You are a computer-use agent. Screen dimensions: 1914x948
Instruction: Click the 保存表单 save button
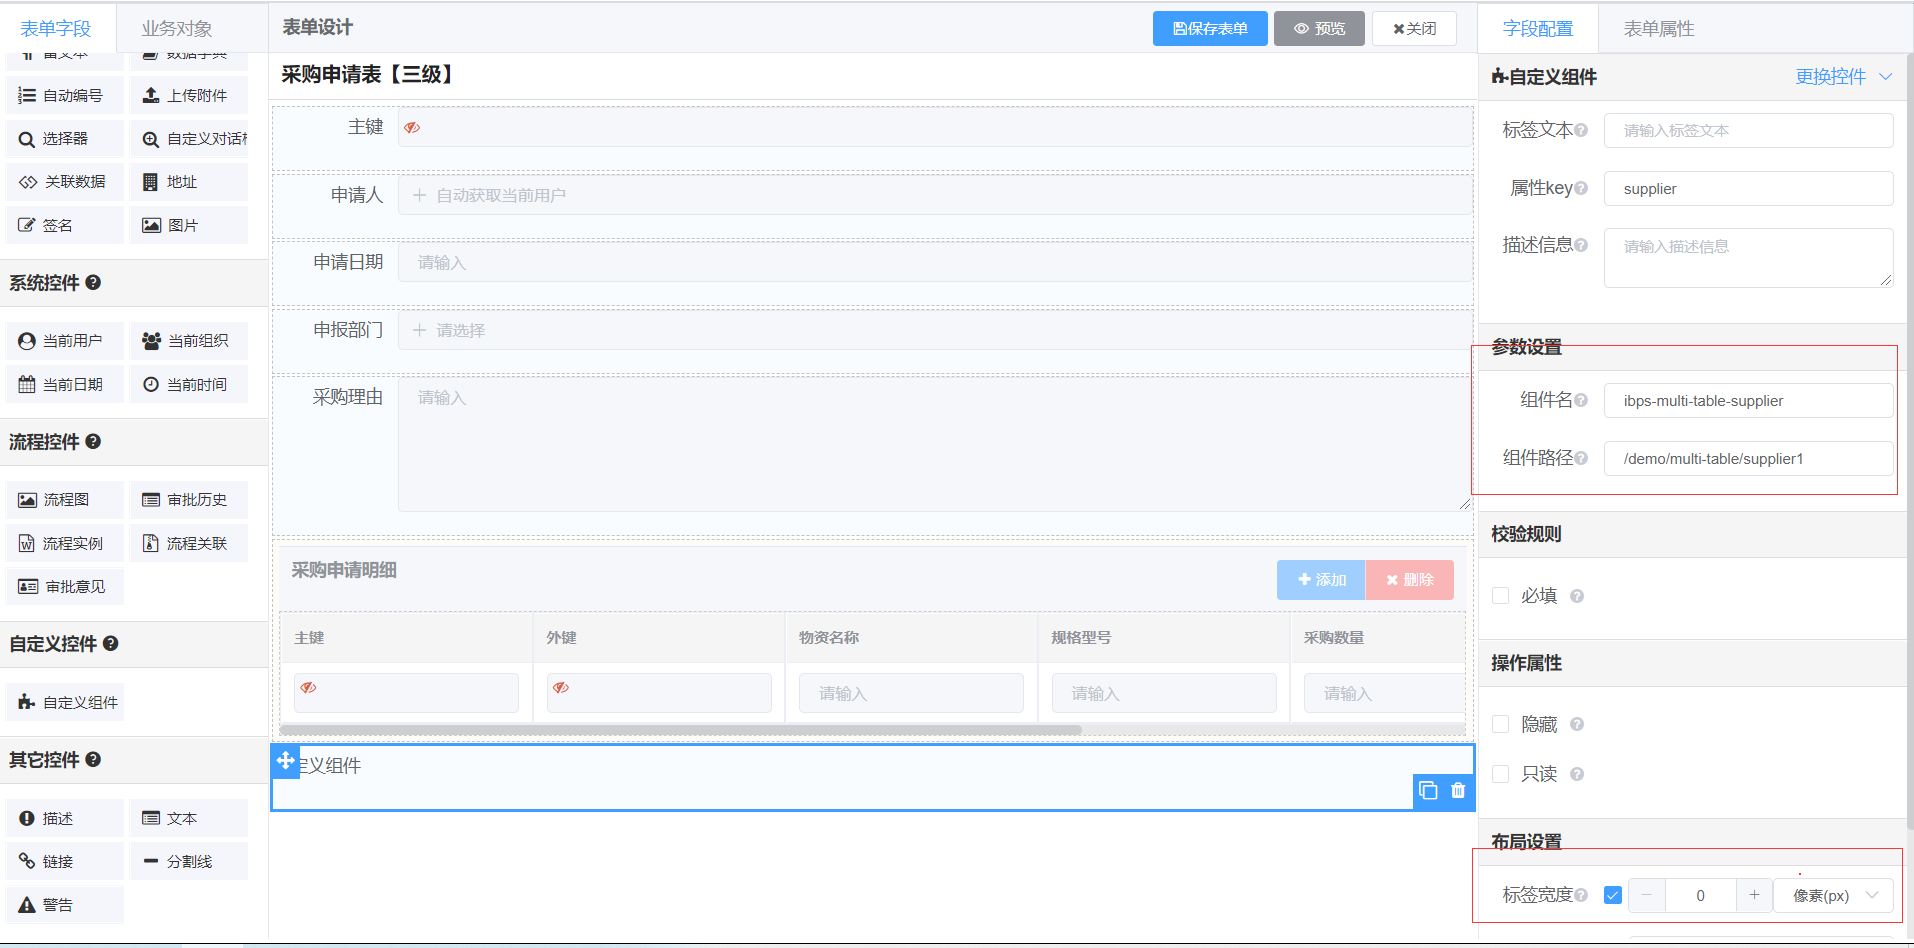(x=1209, y=29)
